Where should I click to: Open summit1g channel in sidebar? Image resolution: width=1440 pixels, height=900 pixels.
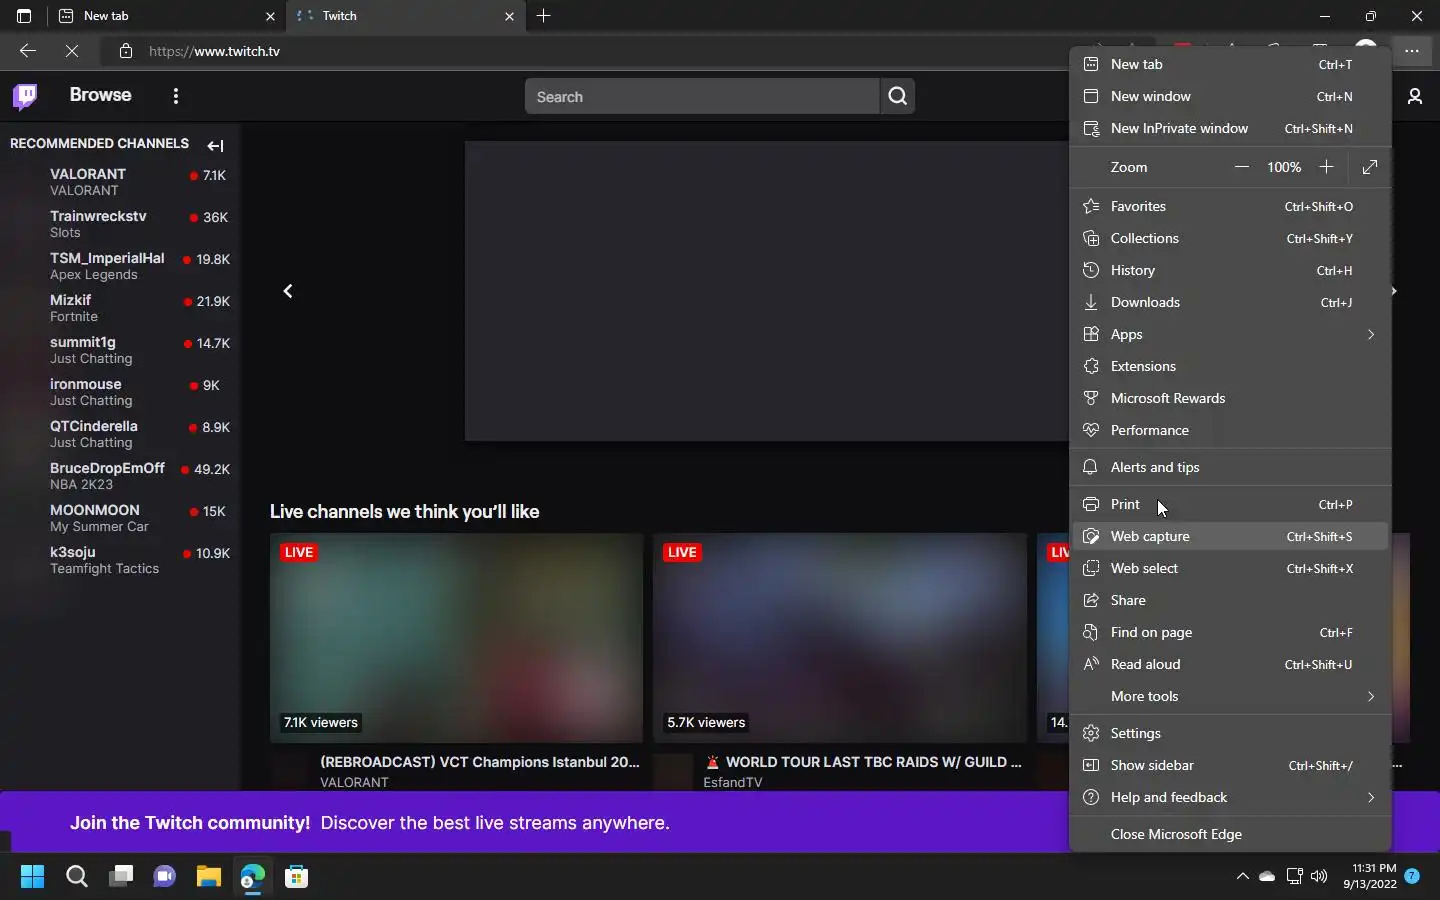pos(120,350)
